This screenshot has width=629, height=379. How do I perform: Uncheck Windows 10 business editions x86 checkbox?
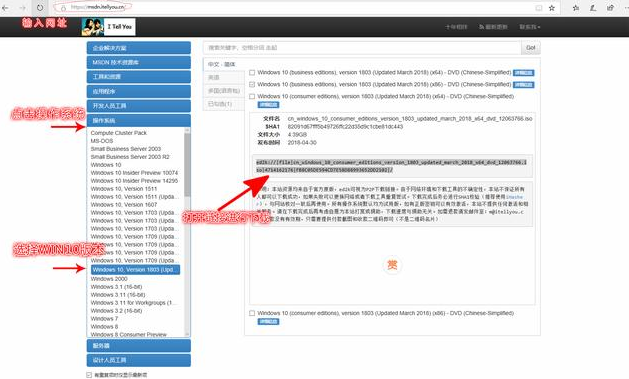point(252,85)
